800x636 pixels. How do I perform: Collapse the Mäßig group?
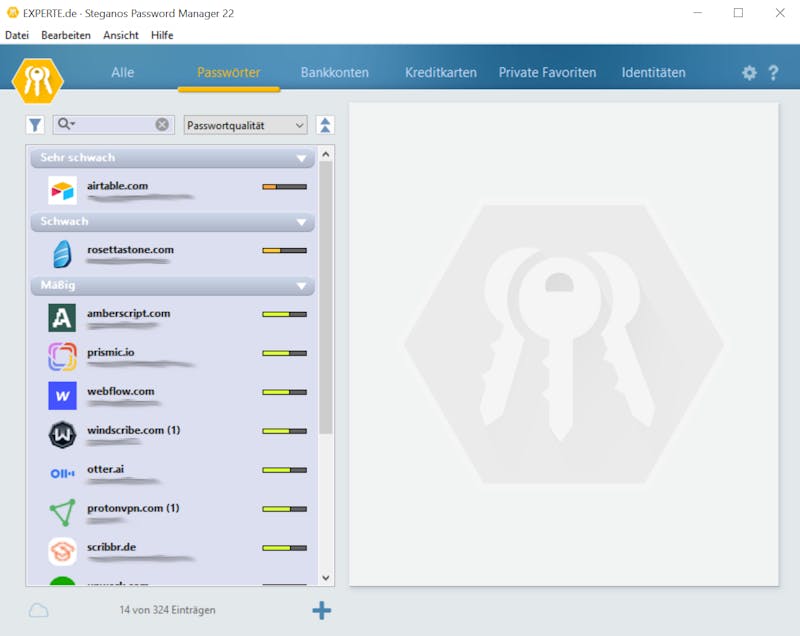click(x=302, y=286)
